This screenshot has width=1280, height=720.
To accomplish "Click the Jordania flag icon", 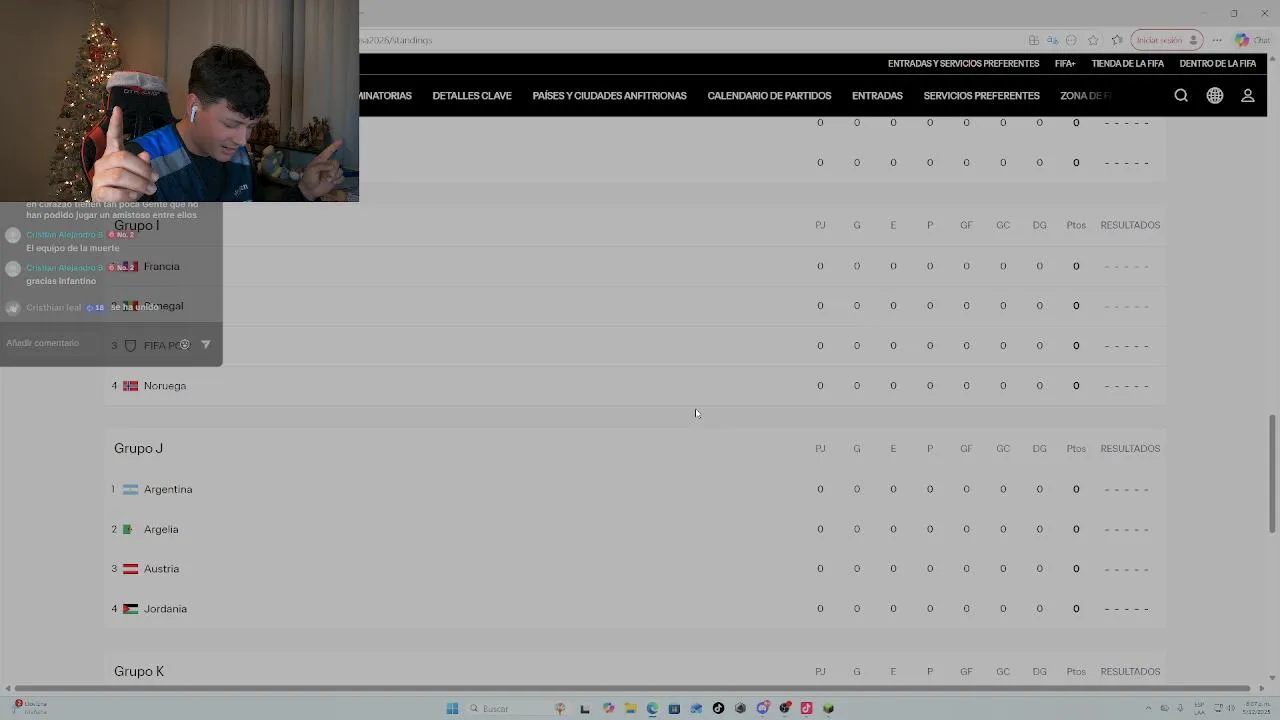I will click(130, 609).
